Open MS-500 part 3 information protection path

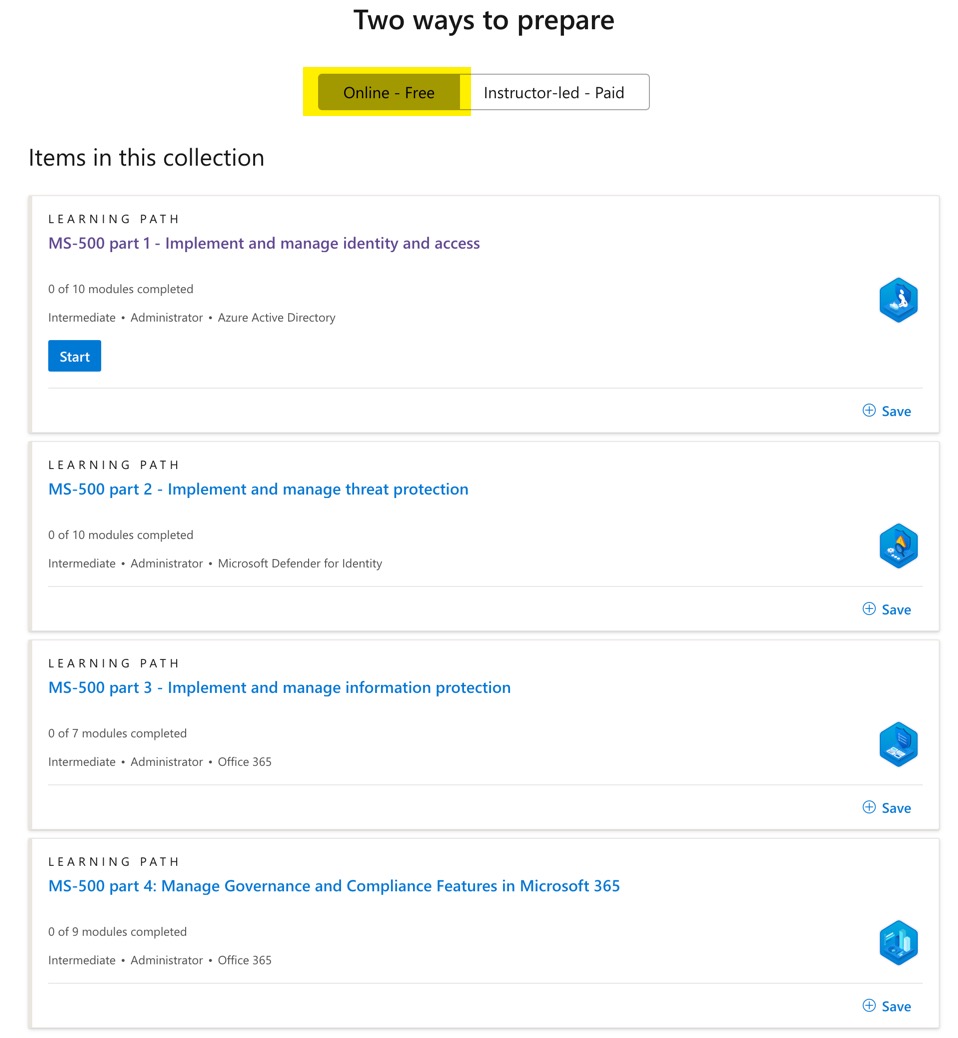[x=279, y=687]
